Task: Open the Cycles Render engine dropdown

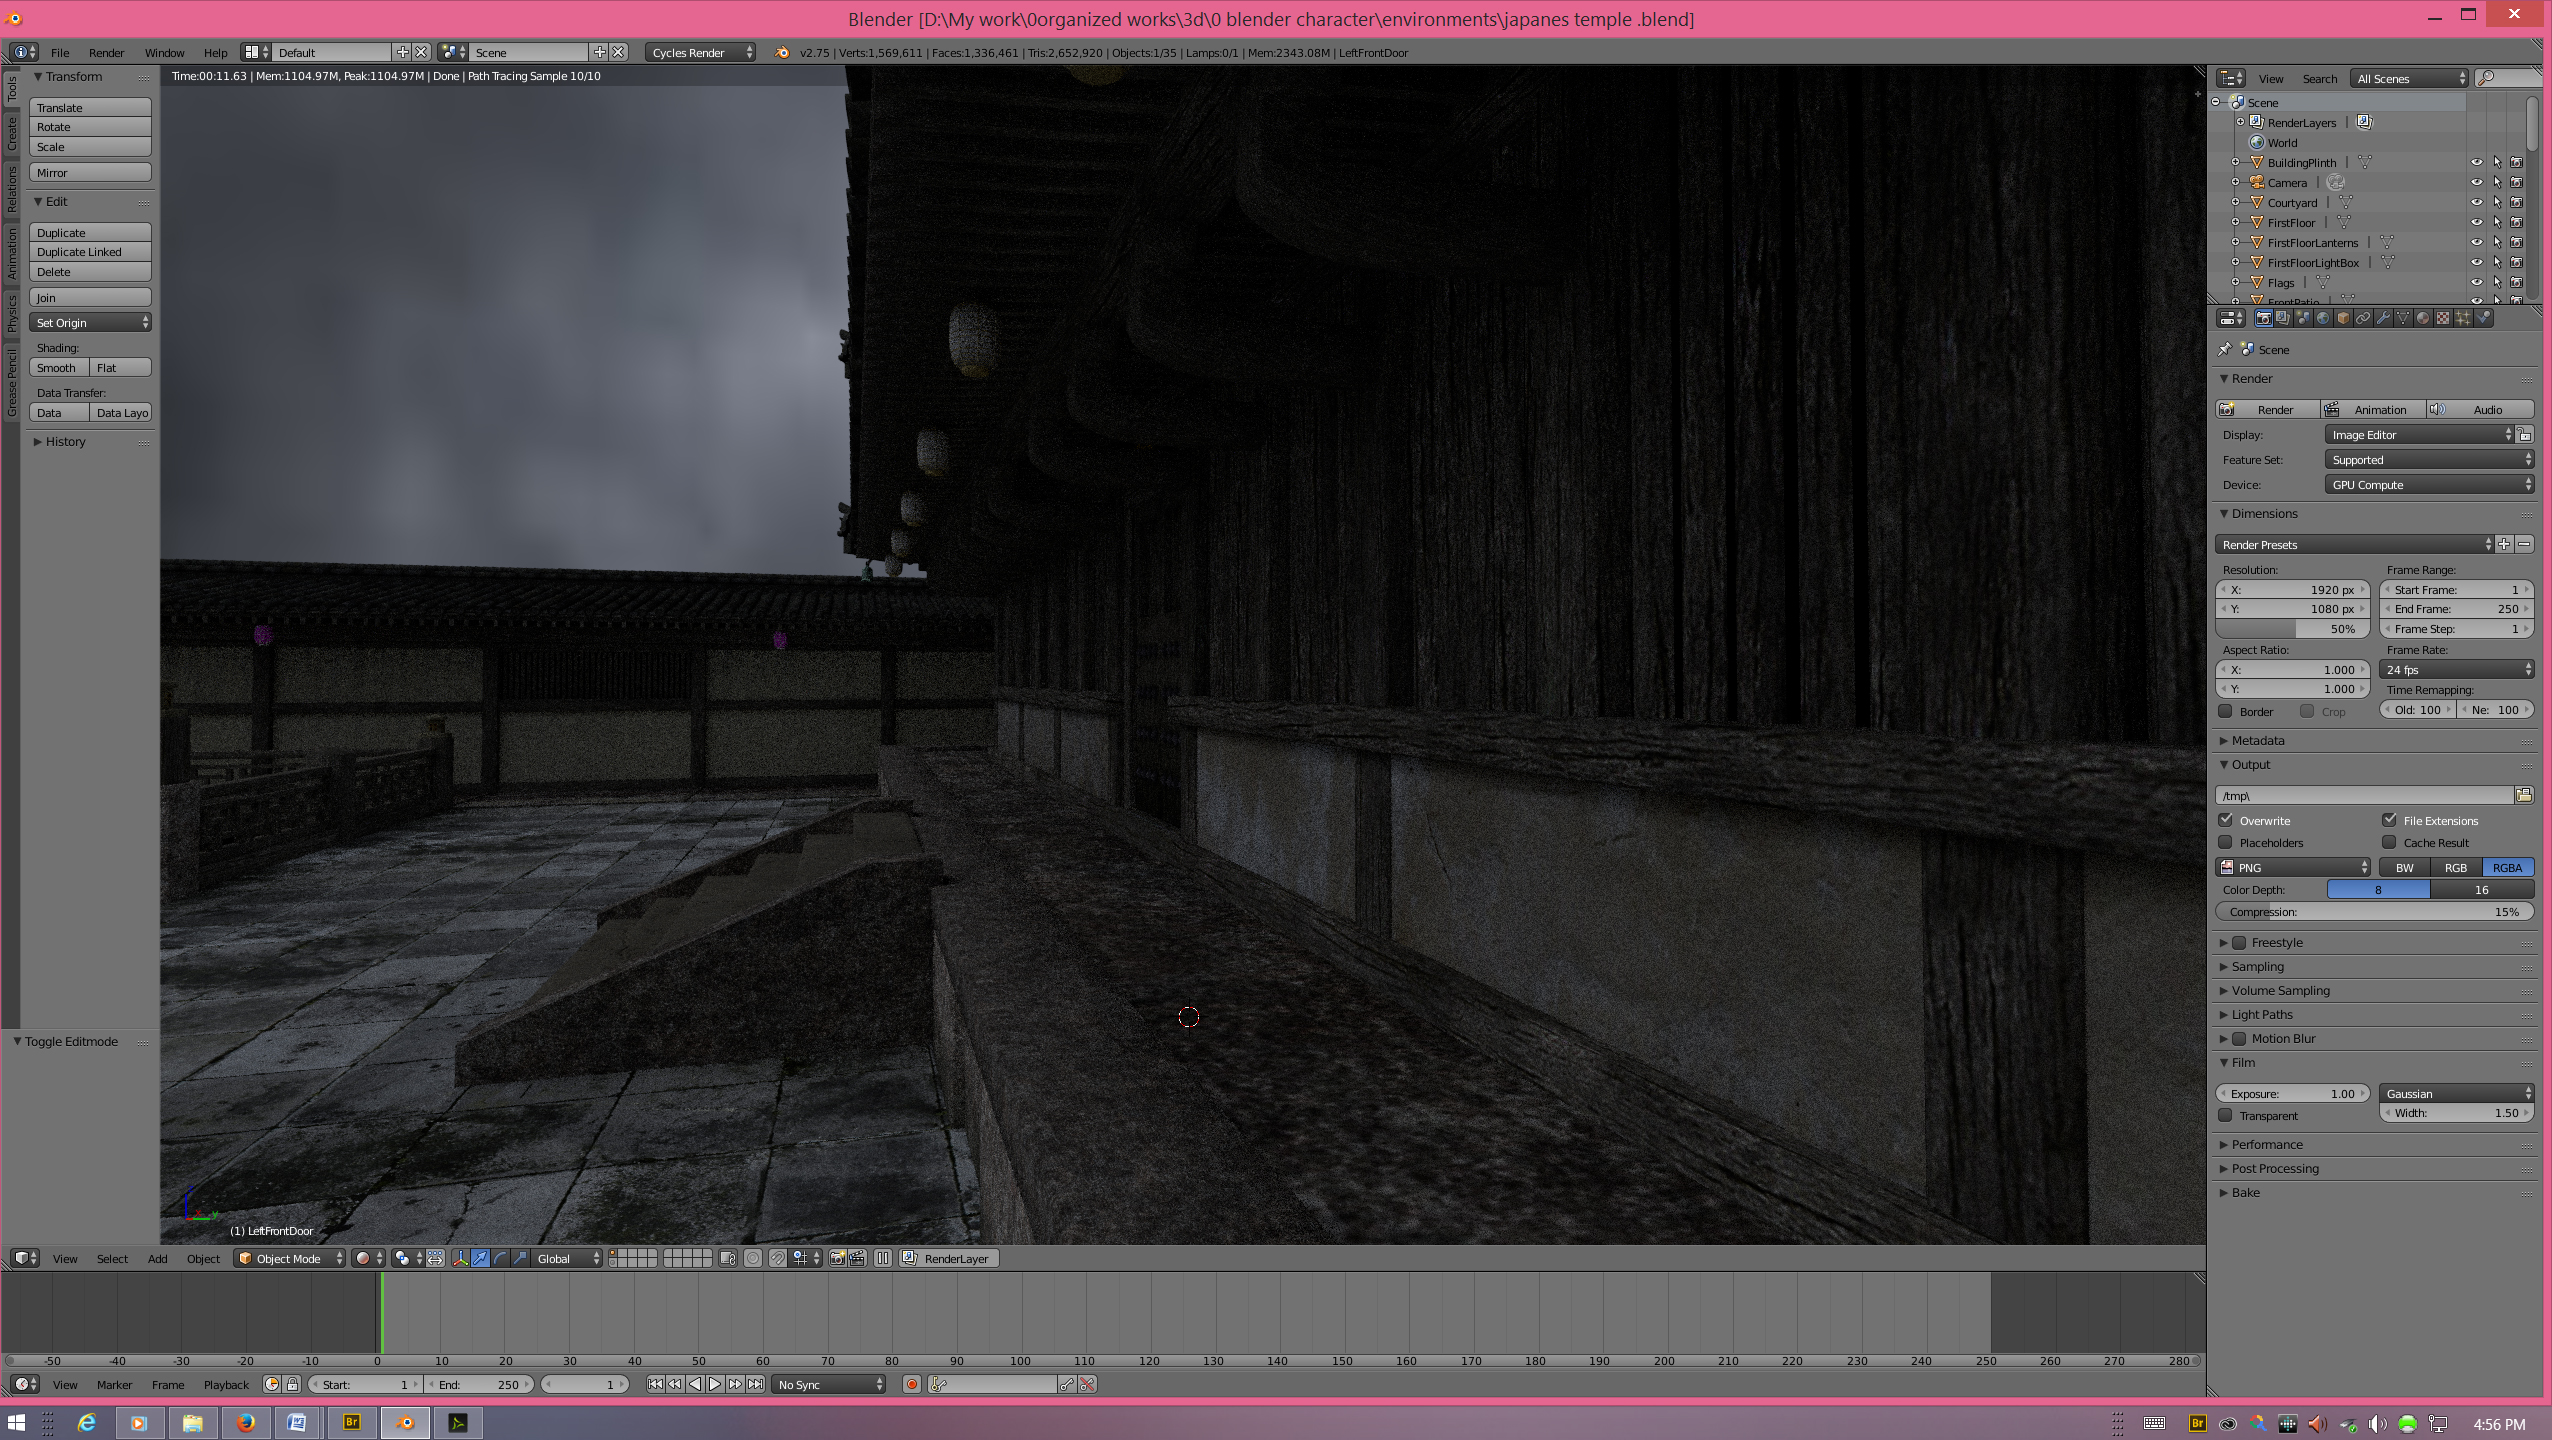Action: click(701, 52)
